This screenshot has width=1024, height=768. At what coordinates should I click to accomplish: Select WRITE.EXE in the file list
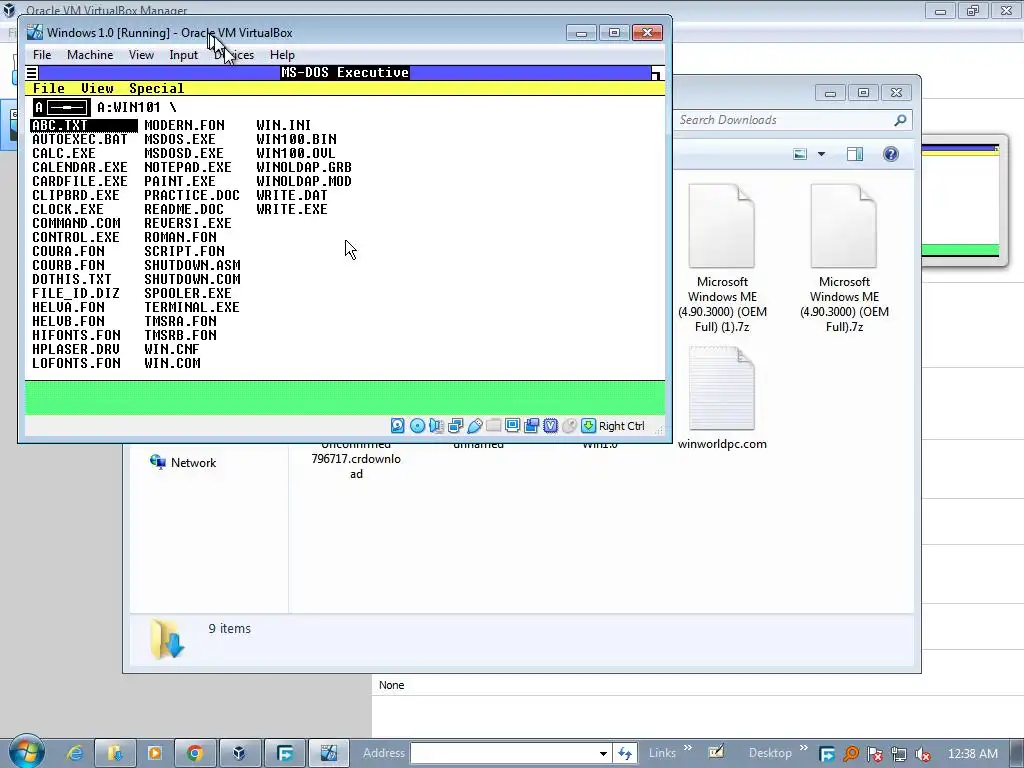(292, 210)
